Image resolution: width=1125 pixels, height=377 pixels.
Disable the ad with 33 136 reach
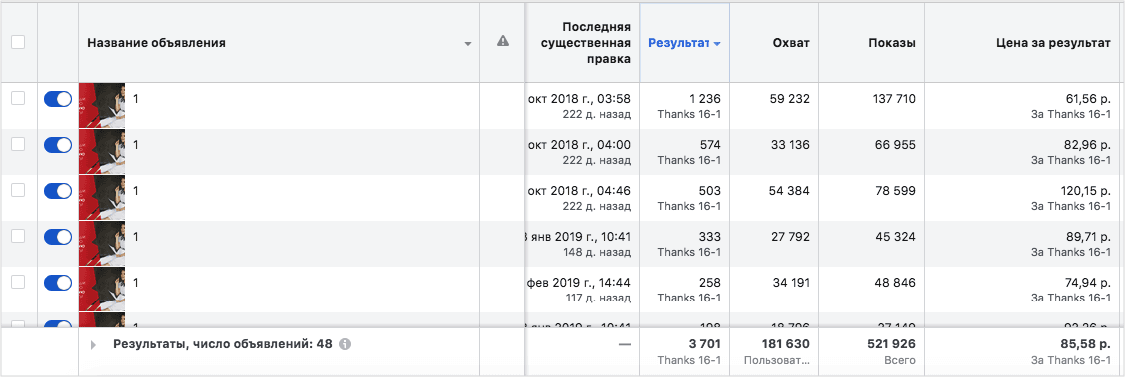coord(58,145)
